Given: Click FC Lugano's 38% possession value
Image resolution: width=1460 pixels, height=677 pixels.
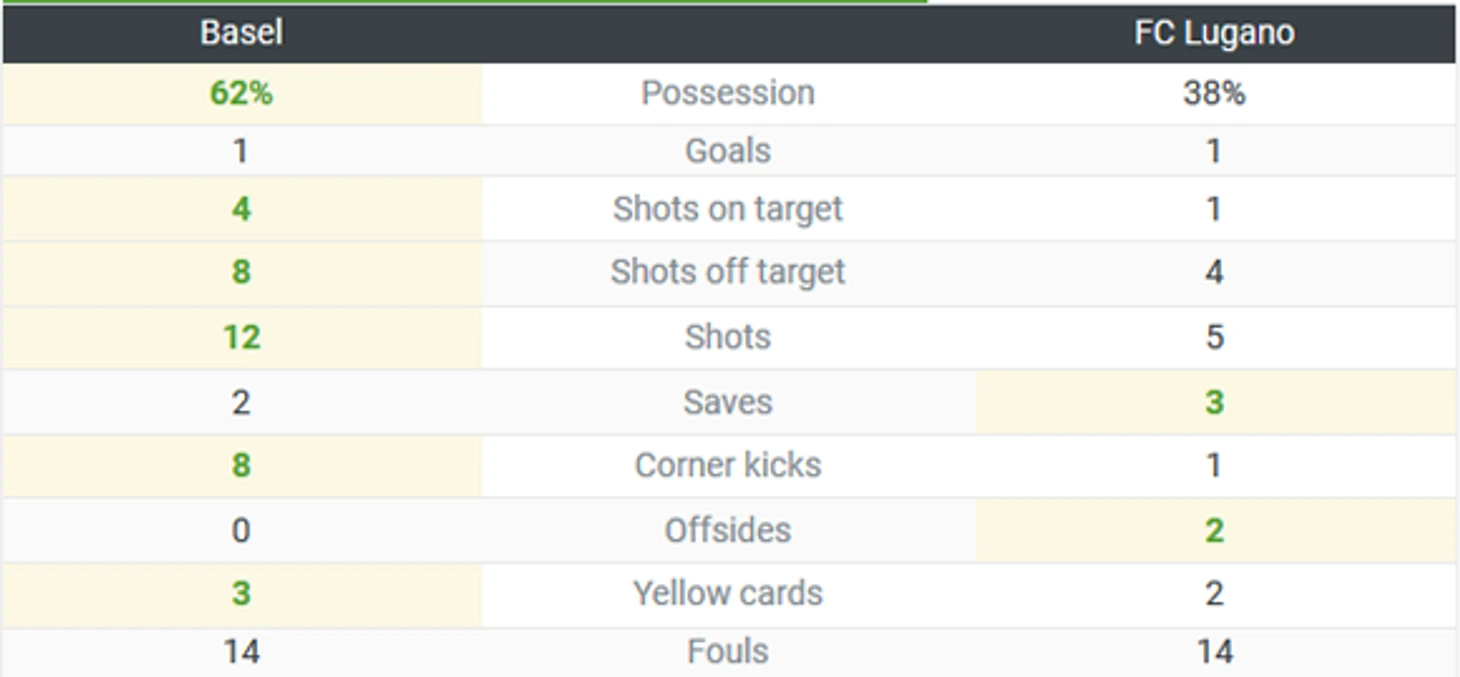Looking at the screenshot, I should (1214, 93).
